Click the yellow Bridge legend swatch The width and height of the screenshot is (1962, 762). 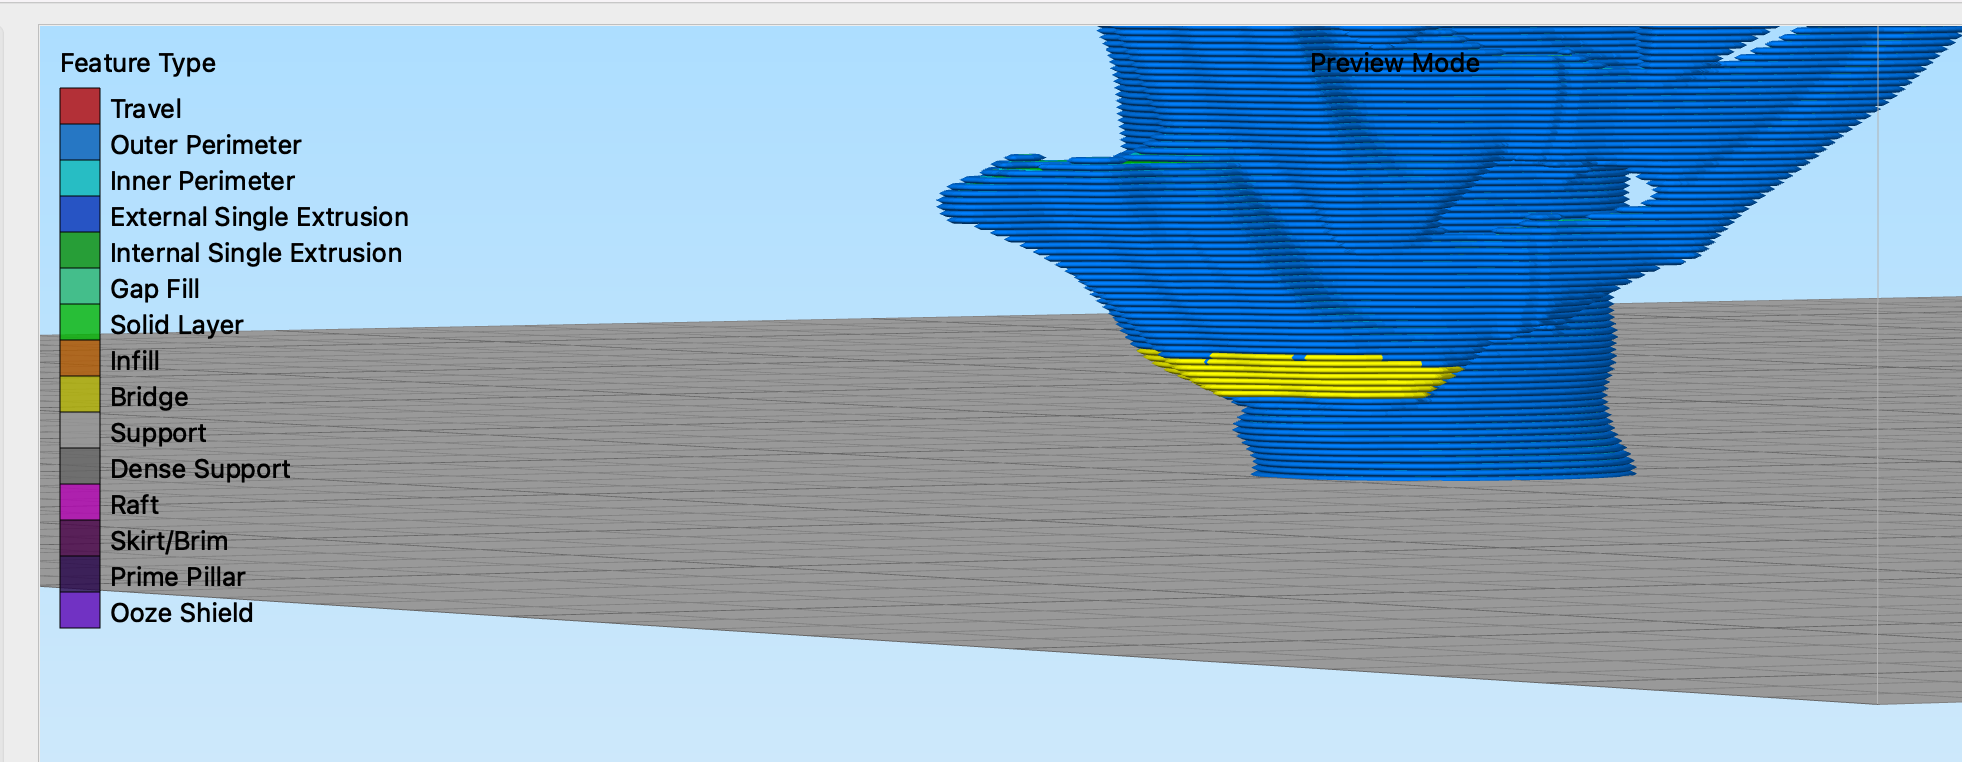tap(80, 394)
